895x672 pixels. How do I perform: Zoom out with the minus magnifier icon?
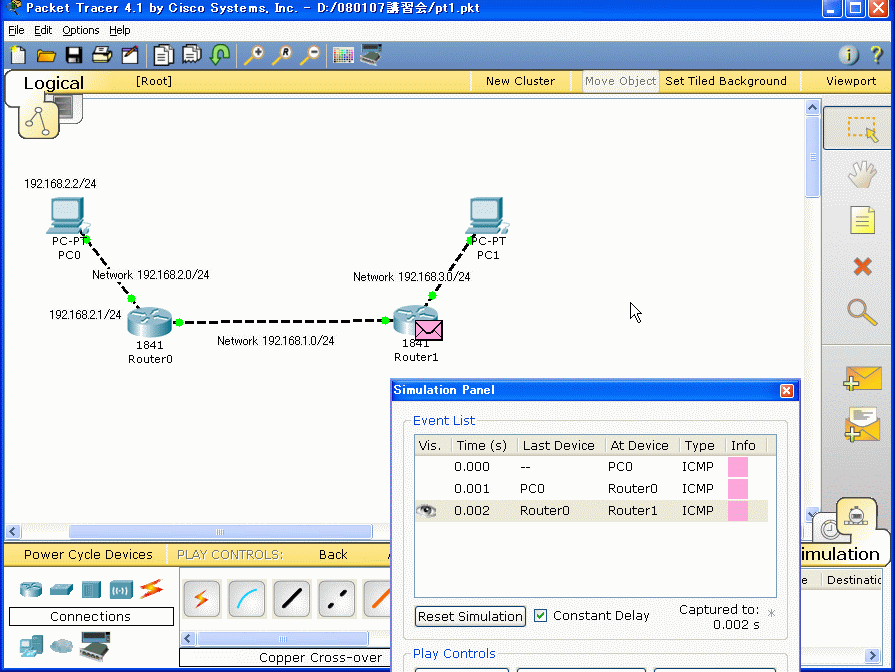click(310, 55)
